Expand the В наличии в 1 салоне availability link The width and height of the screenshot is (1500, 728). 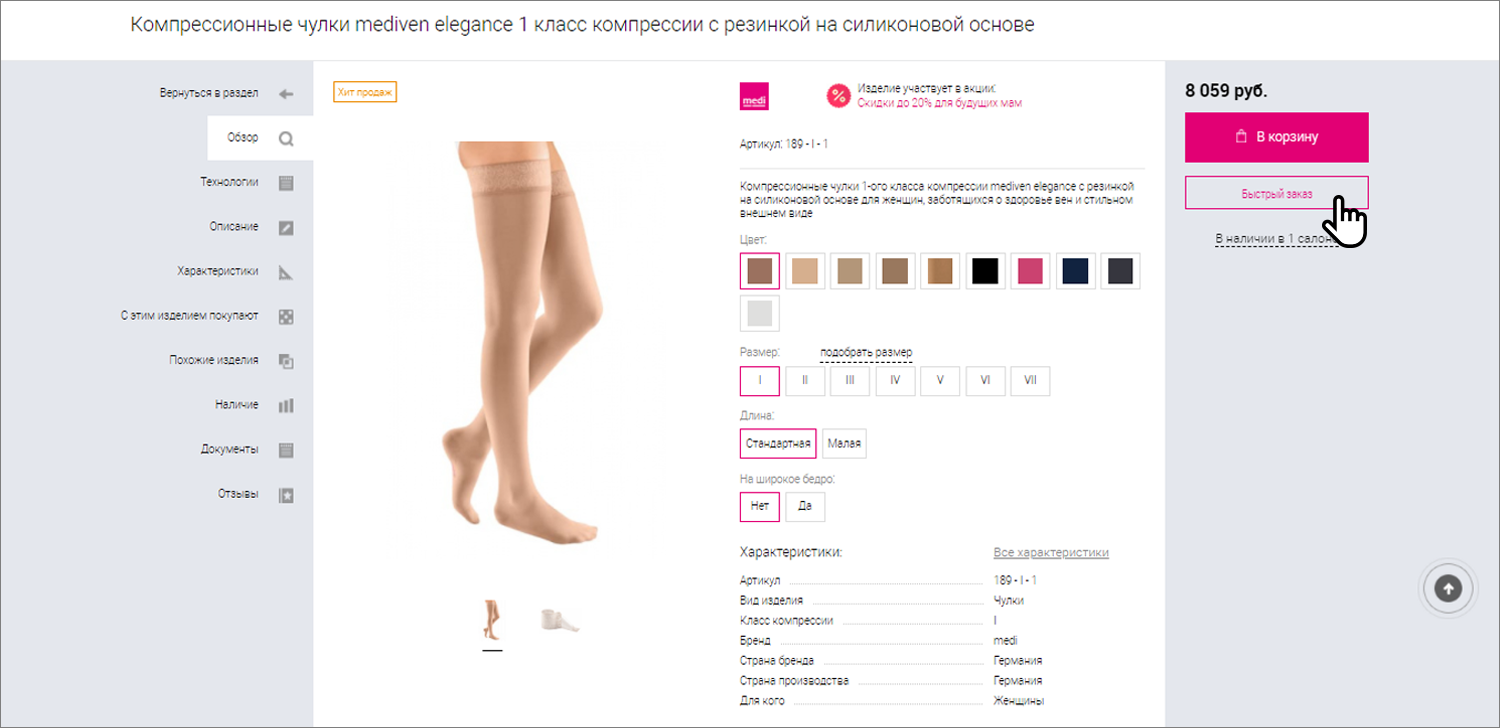coord(1276,239)
